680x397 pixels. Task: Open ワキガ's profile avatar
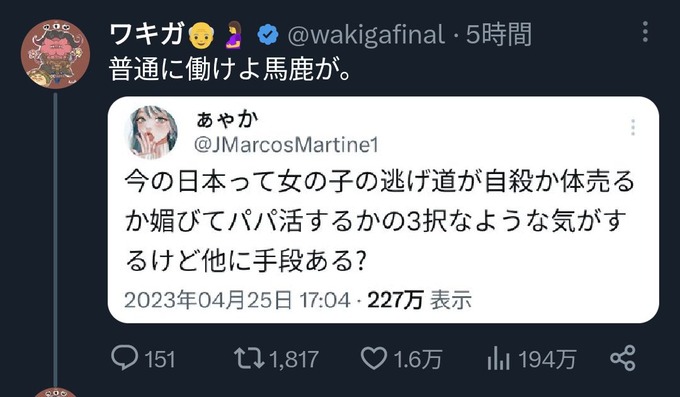(56, 54)
